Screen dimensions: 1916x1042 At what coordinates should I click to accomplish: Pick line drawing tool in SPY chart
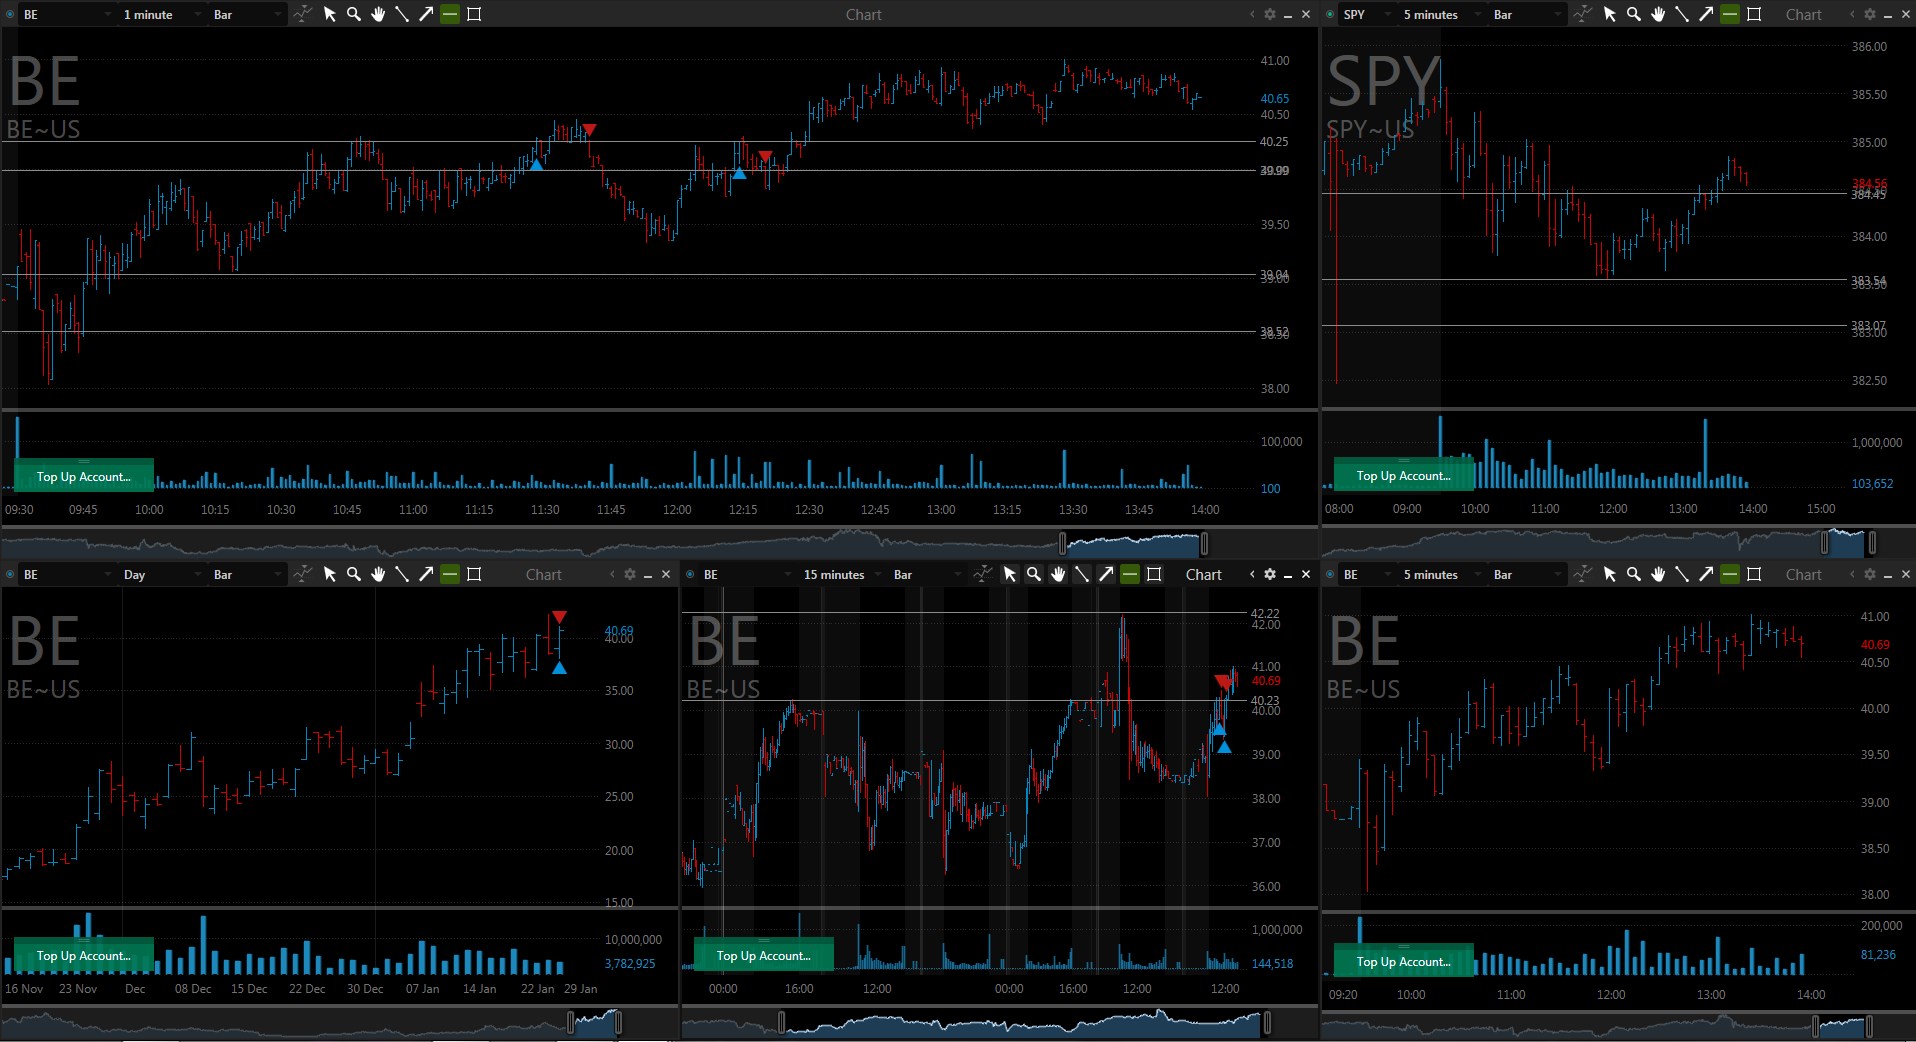(x=1682, y=14)
